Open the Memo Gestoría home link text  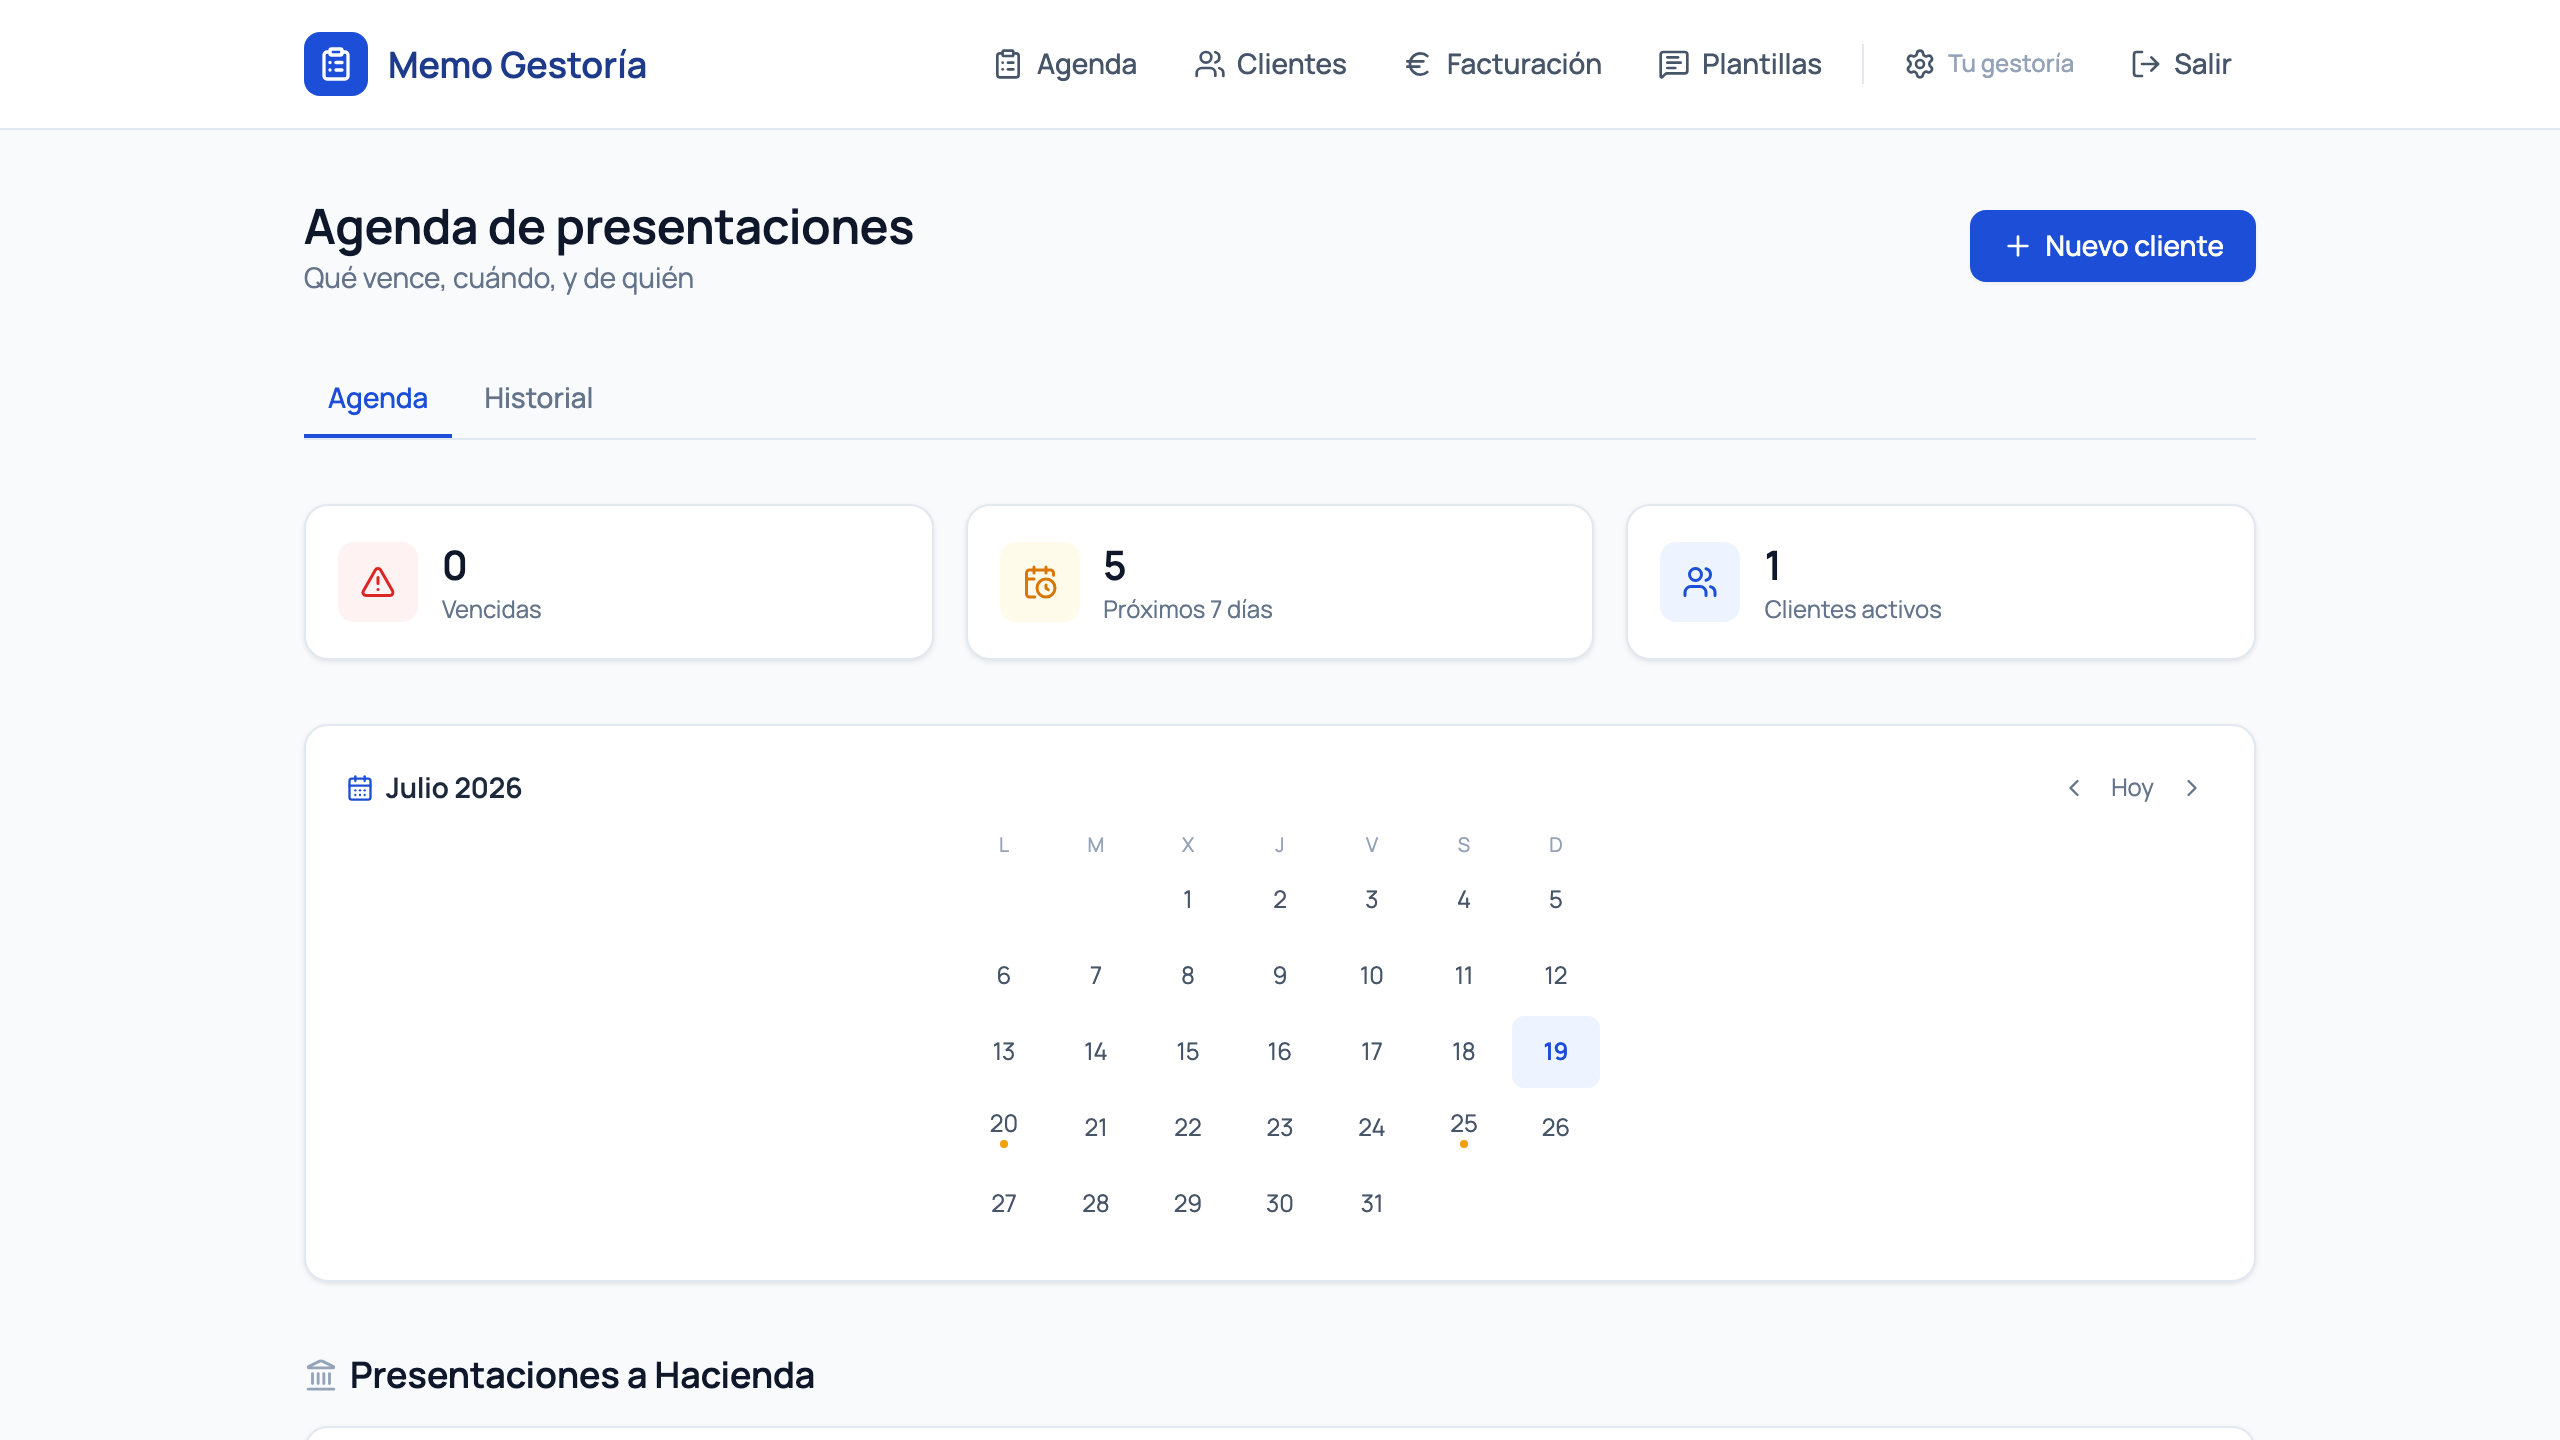(x=517, y=64)
